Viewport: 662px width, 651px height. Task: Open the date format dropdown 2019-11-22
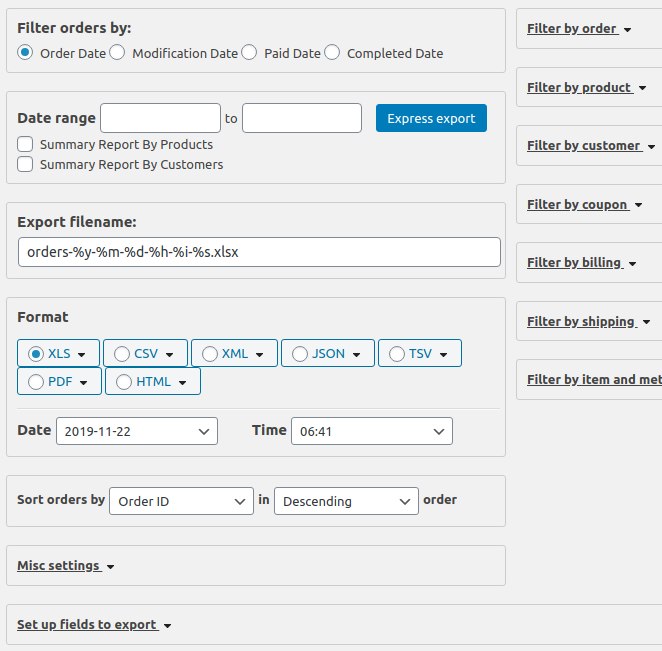137,431
